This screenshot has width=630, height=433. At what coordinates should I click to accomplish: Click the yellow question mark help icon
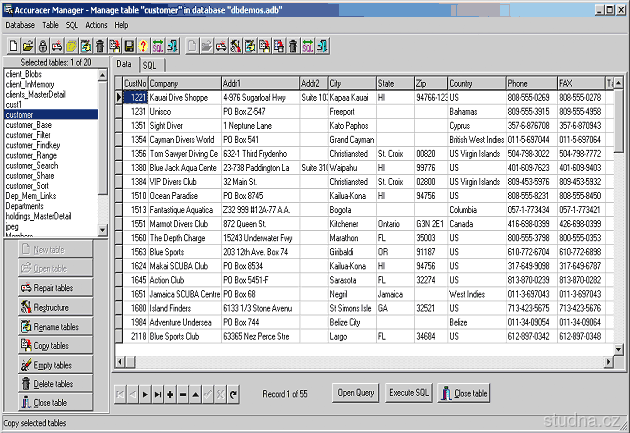point(143,45)
